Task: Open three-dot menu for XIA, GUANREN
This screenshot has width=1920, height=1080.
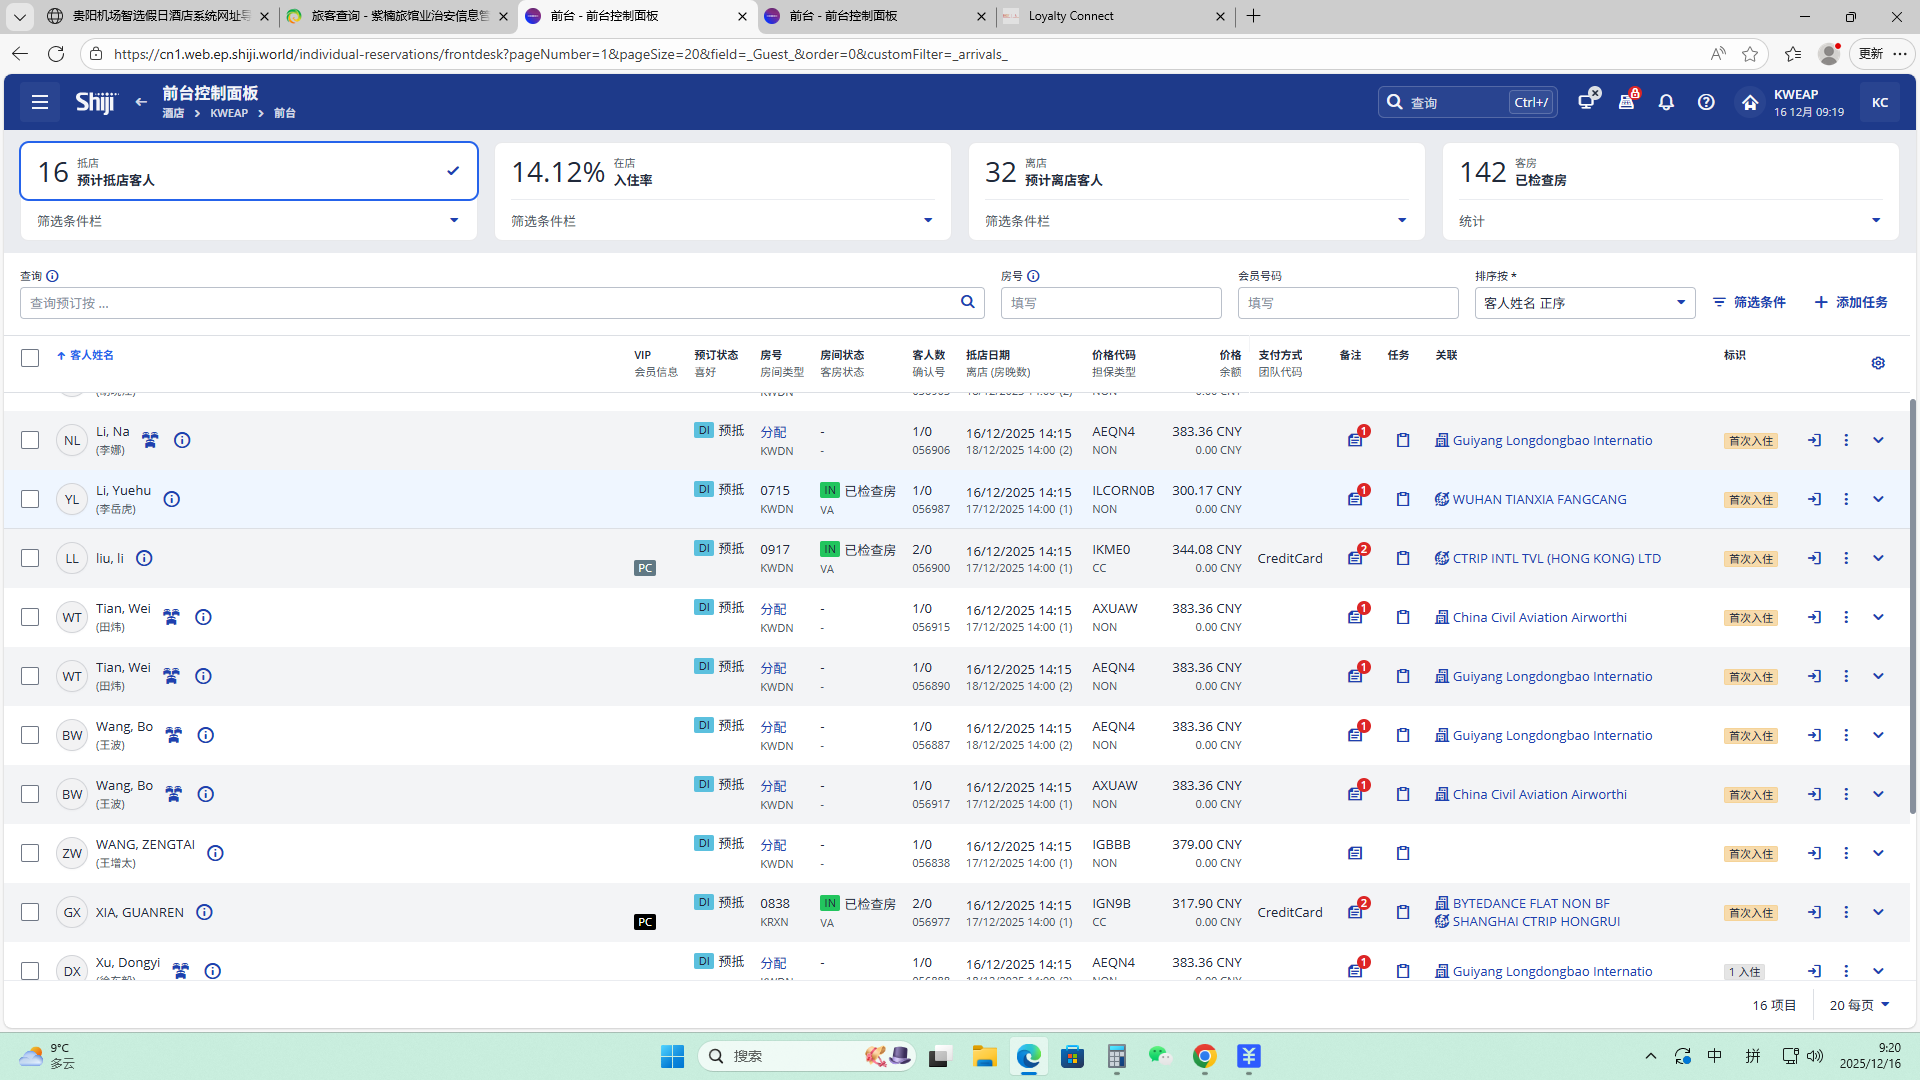Action: click(1846, 912)
